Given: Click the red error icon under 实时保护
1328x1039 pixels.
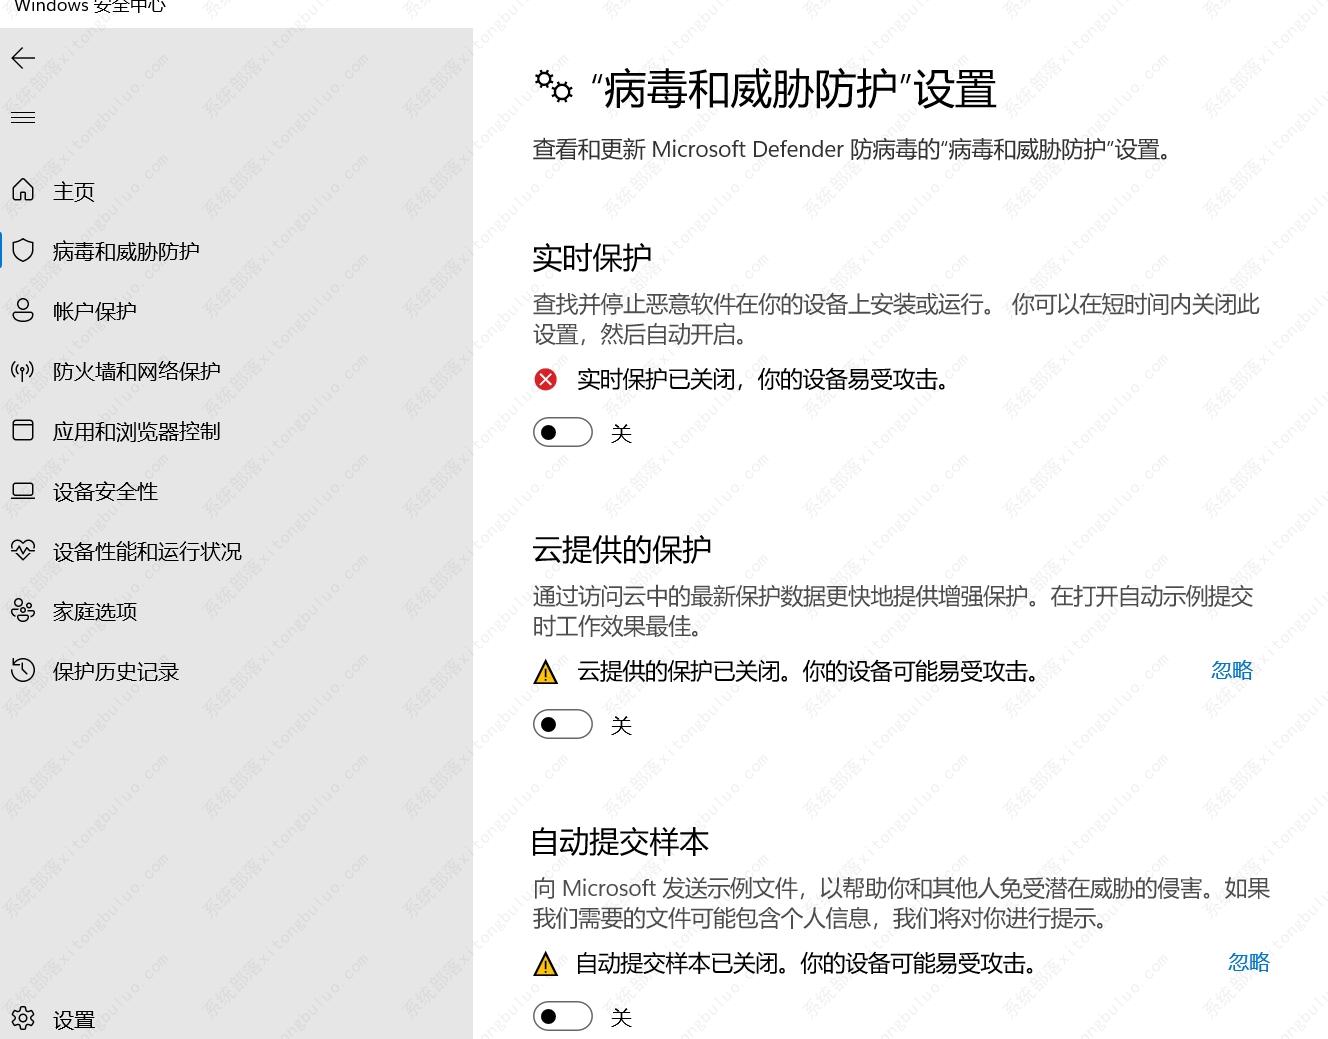Looking at the screenshot, I should click(546, 379).
